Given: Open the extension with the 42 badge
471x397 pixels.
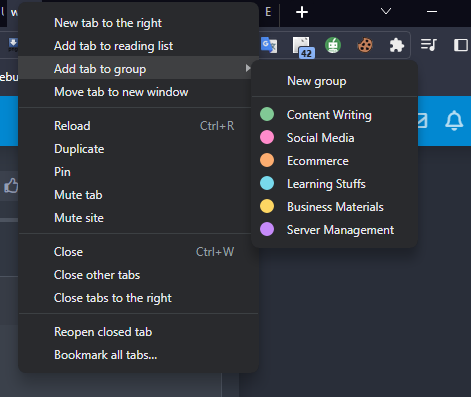Looking at the screenshot, I should tap(303, 47).
